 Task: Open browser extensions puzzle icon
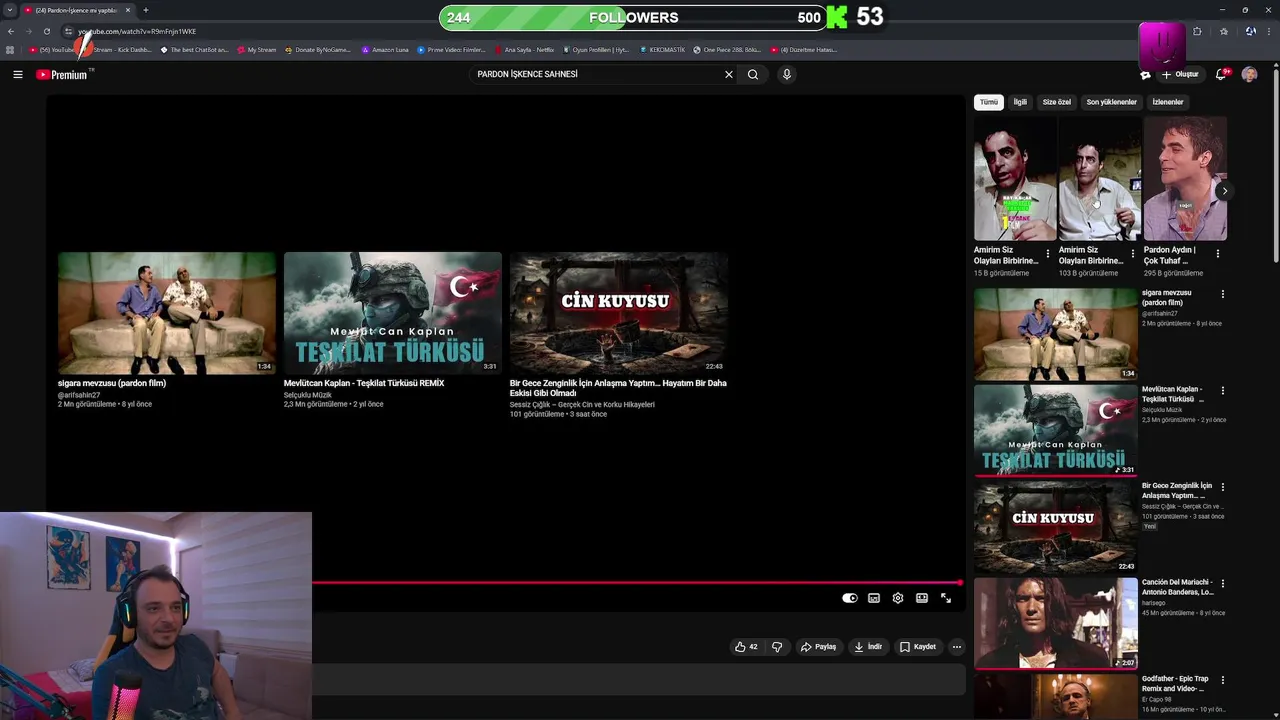pos(1197,31)
